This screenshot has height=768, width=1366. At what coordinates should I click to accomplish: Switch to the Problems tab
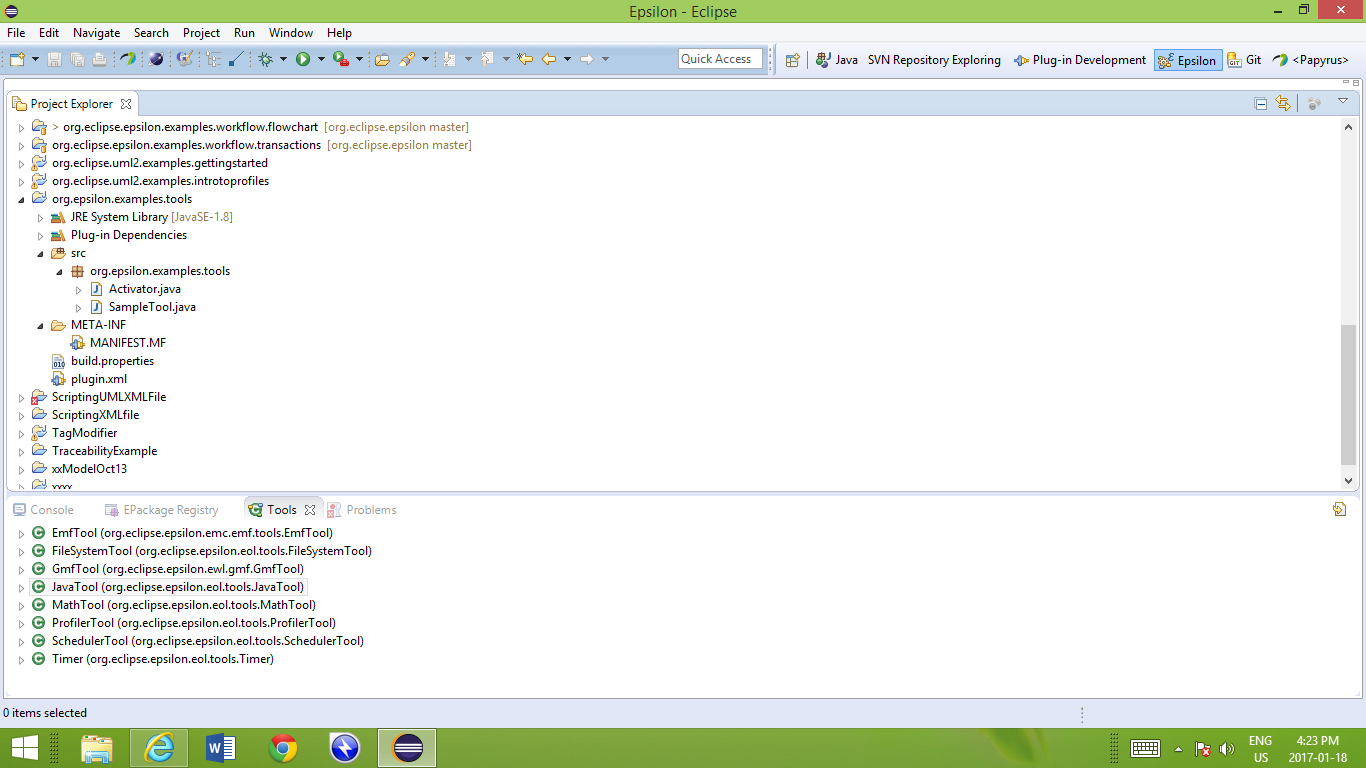[x=362, y=510]
